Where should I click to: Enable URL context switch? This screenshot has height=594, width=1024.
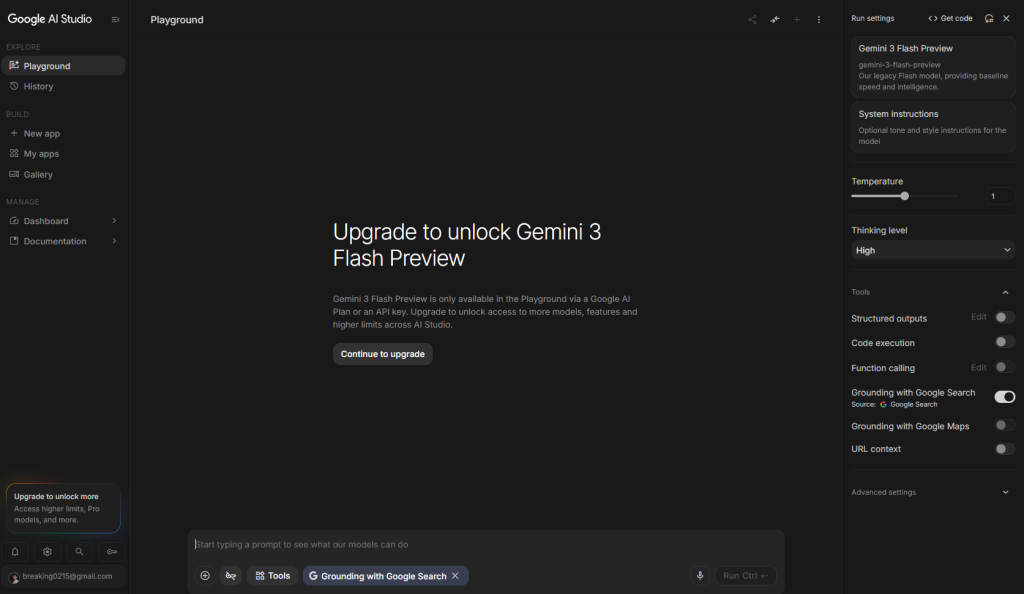tap(1004, 448)
